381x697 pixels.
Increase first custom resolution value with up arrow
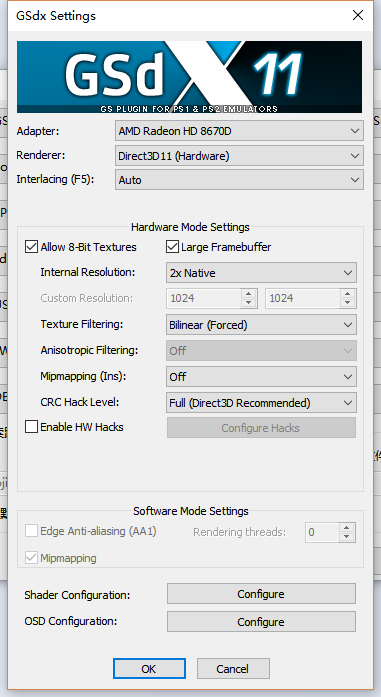pos(249,294)
